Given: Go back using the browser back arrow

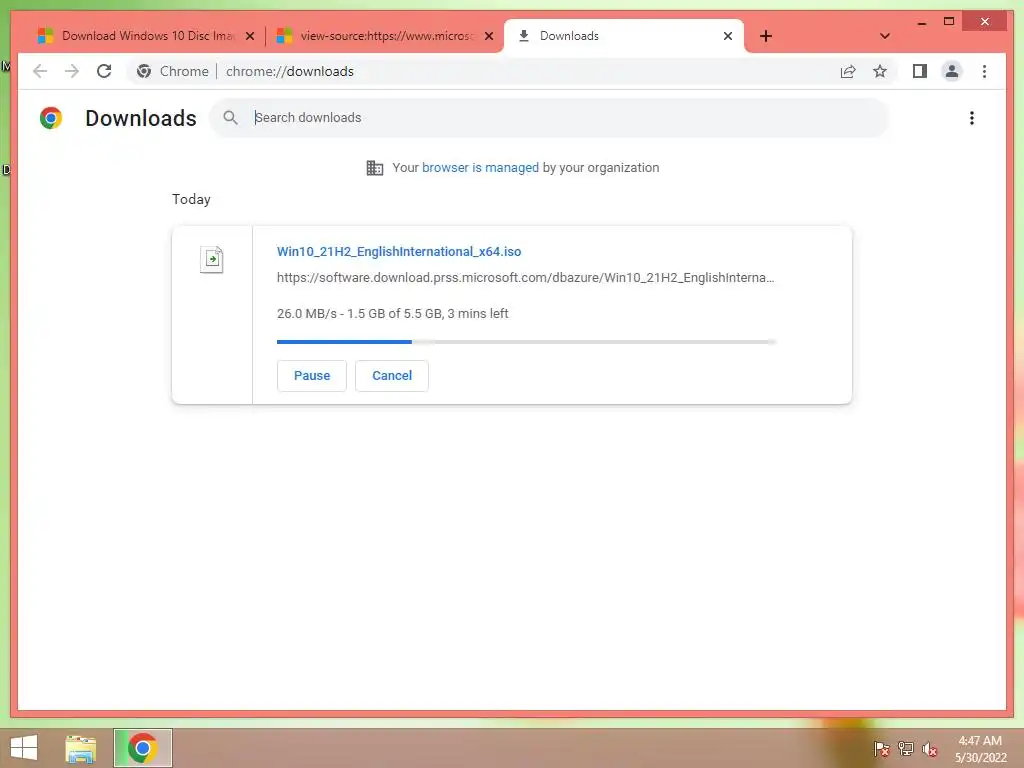Looking at the screenshot, I should click(x=40, y=71).
